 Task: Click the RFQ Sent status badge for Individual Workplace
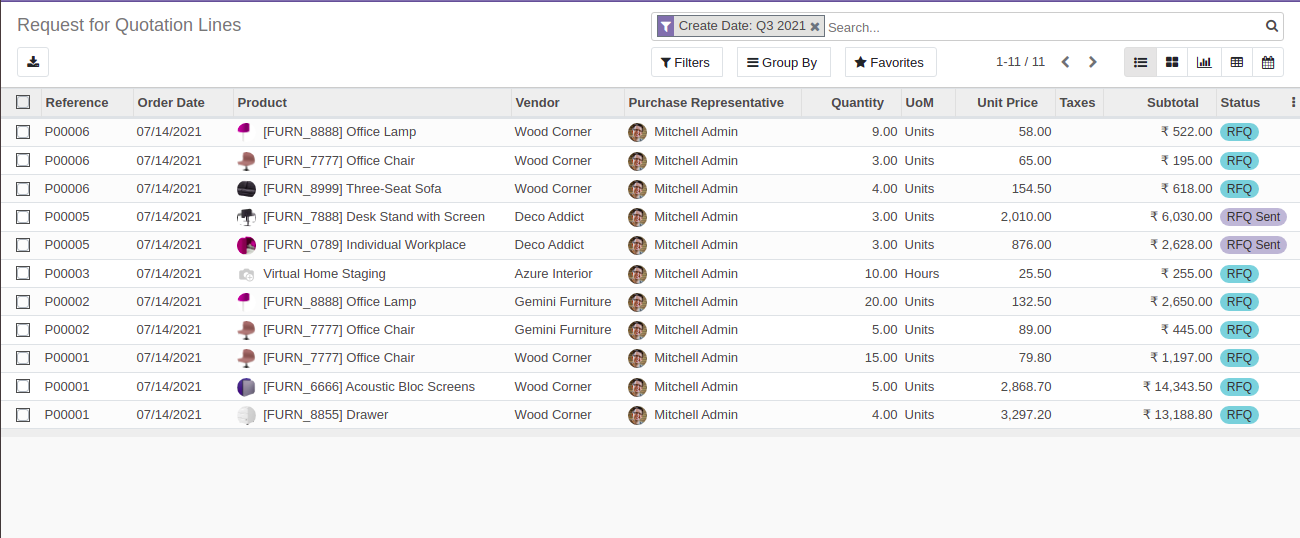click(1253, 245)
